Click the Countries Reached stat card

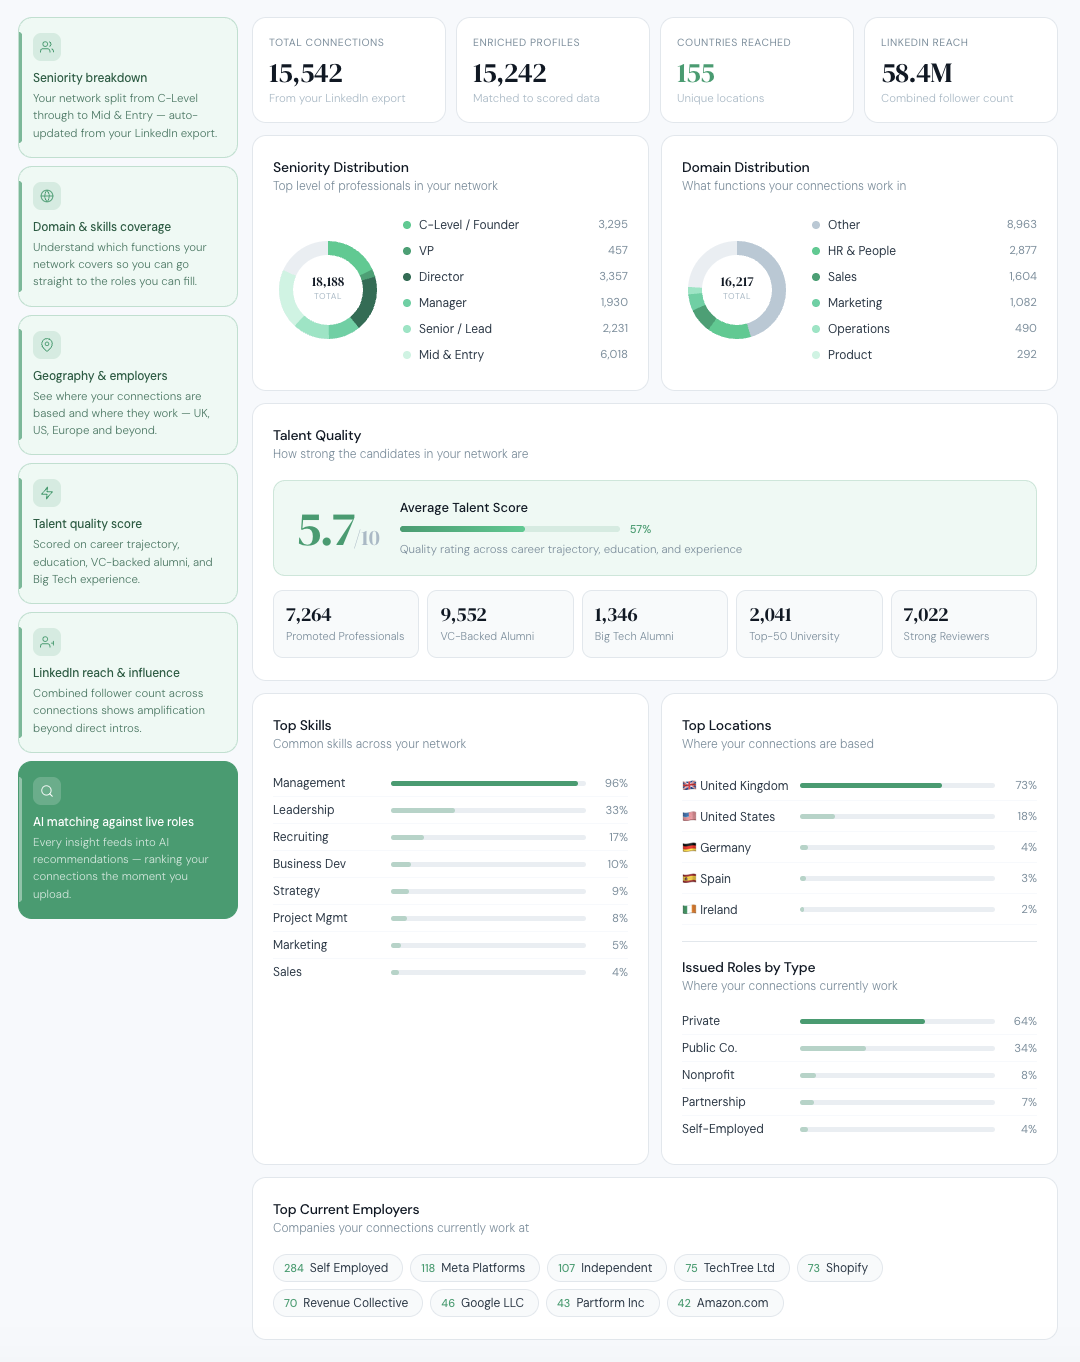point(757,70)
